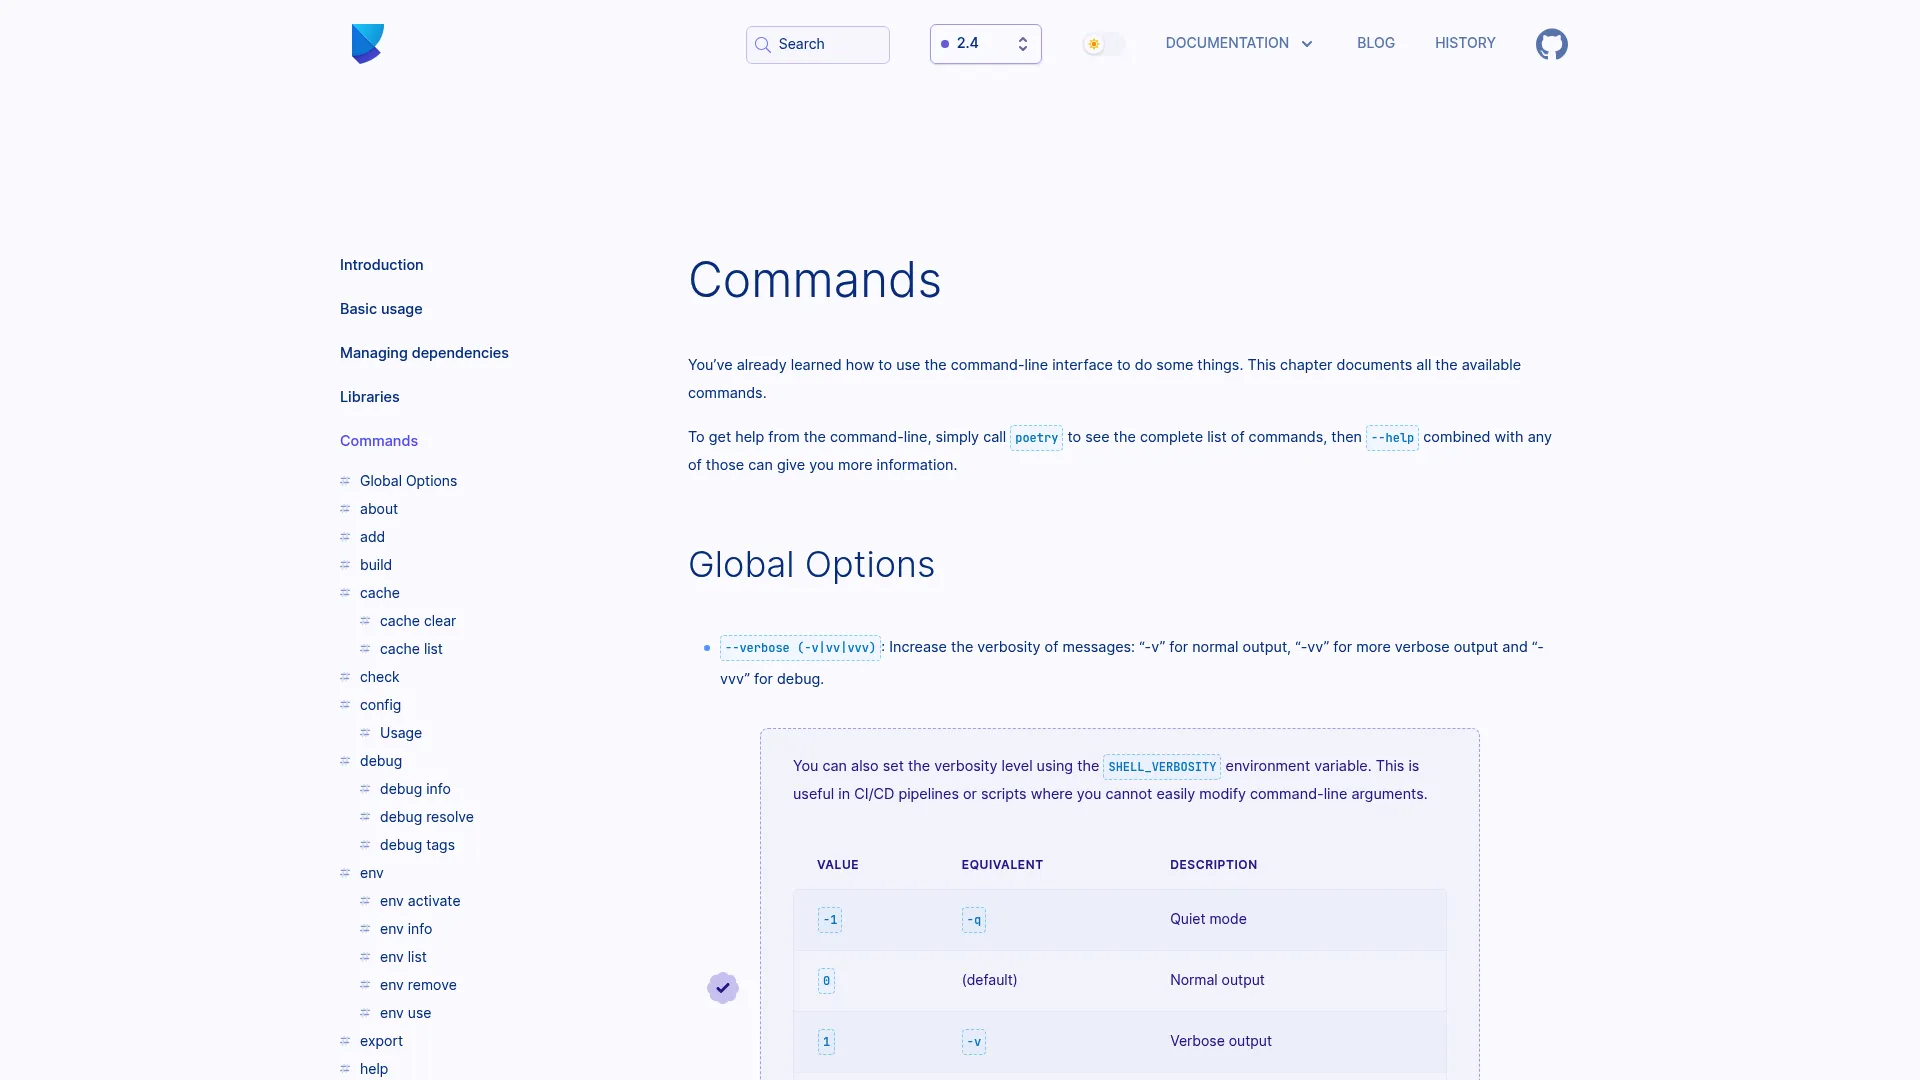
Task: Select the Commands chapter link
Action: pos(379,441)
